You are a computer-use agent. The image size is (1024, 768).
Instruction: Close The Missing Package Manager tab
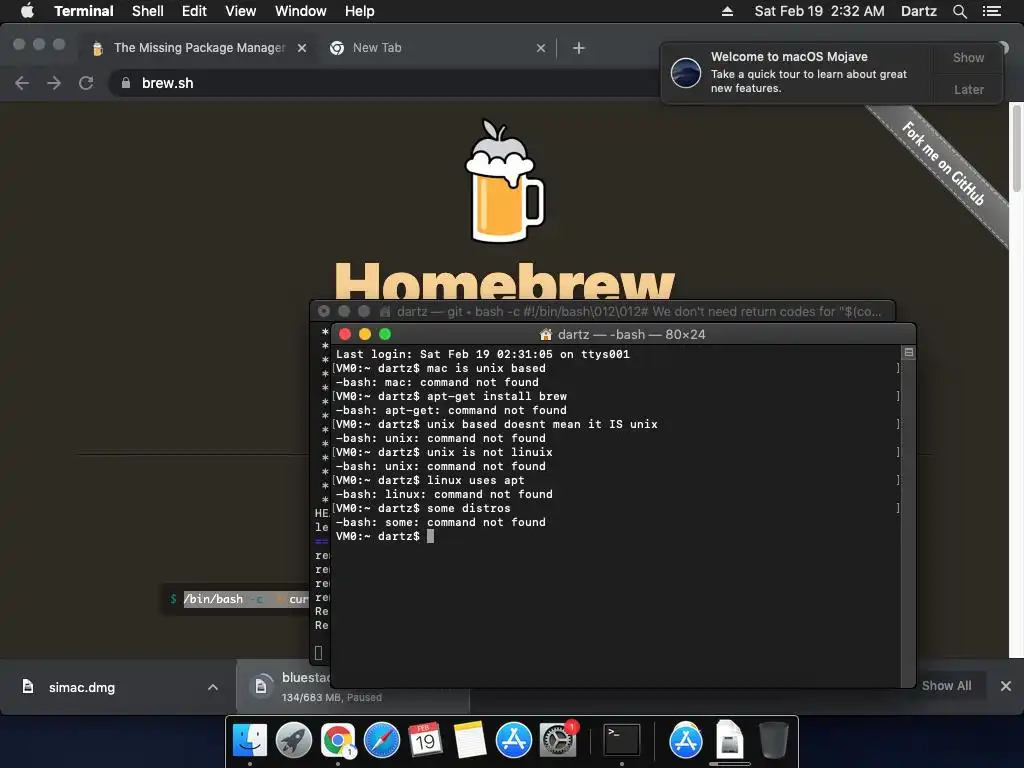(302, 48)
